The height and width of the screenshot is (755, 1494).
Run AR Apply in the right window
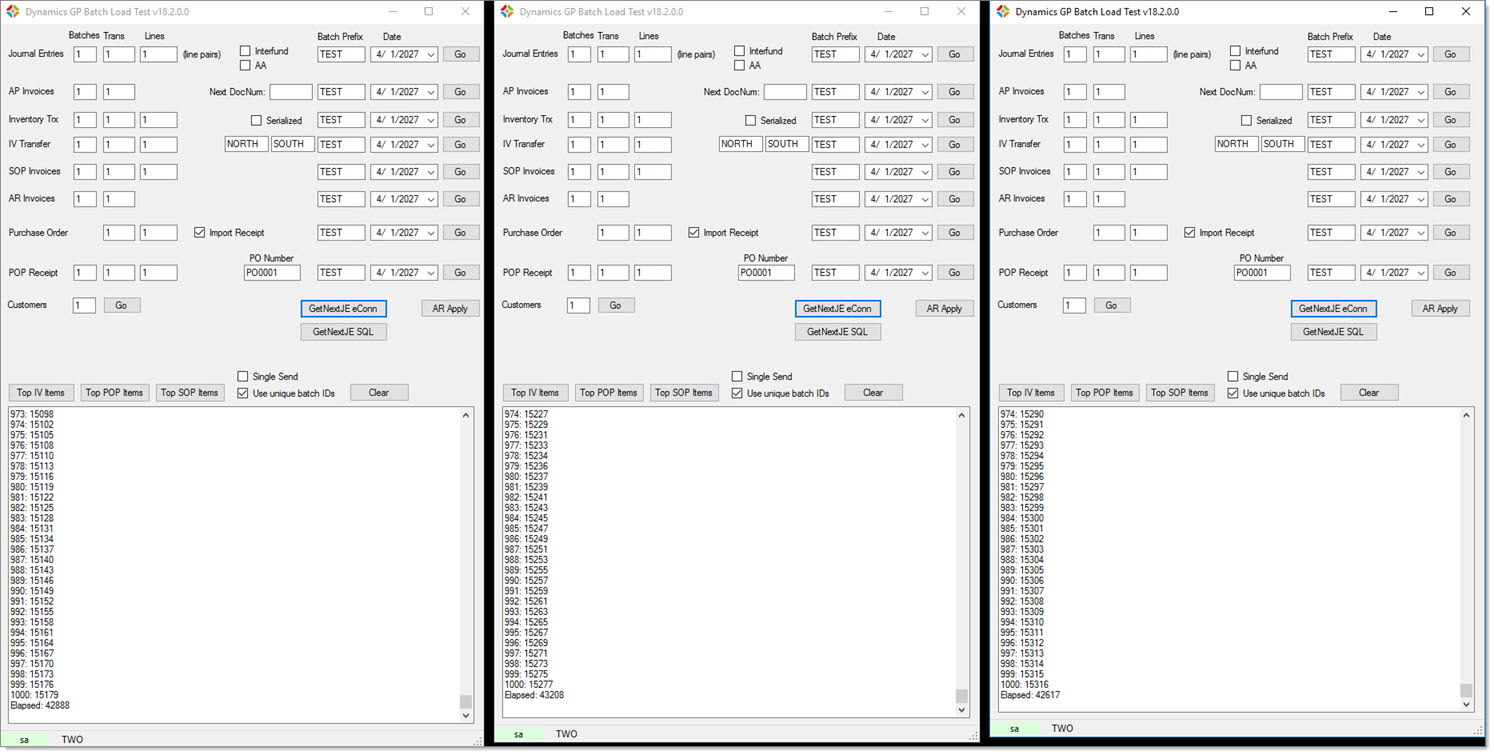(1440, 309)
